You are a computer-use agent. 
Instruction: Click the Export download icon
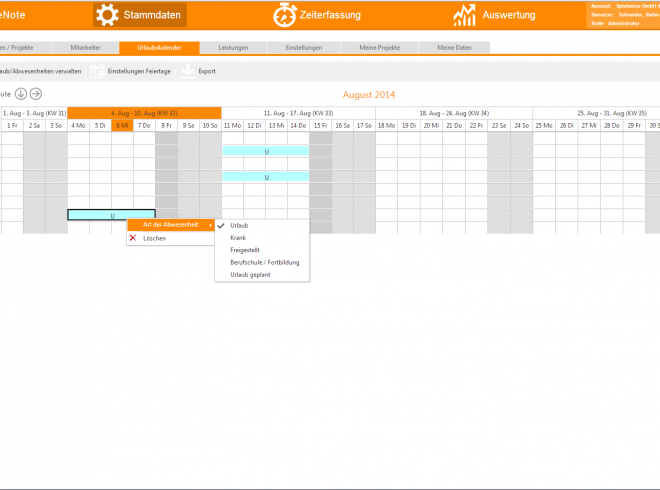click(x=187, y=71)
